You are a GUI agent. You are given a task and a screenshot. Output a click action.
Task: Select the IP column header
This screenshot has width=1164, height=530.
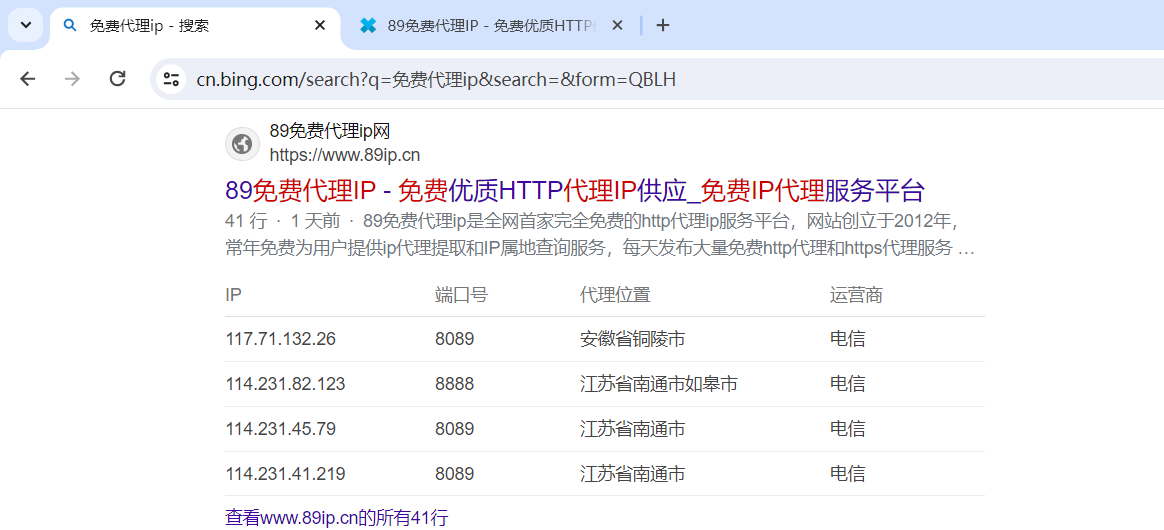coord(233,295)
